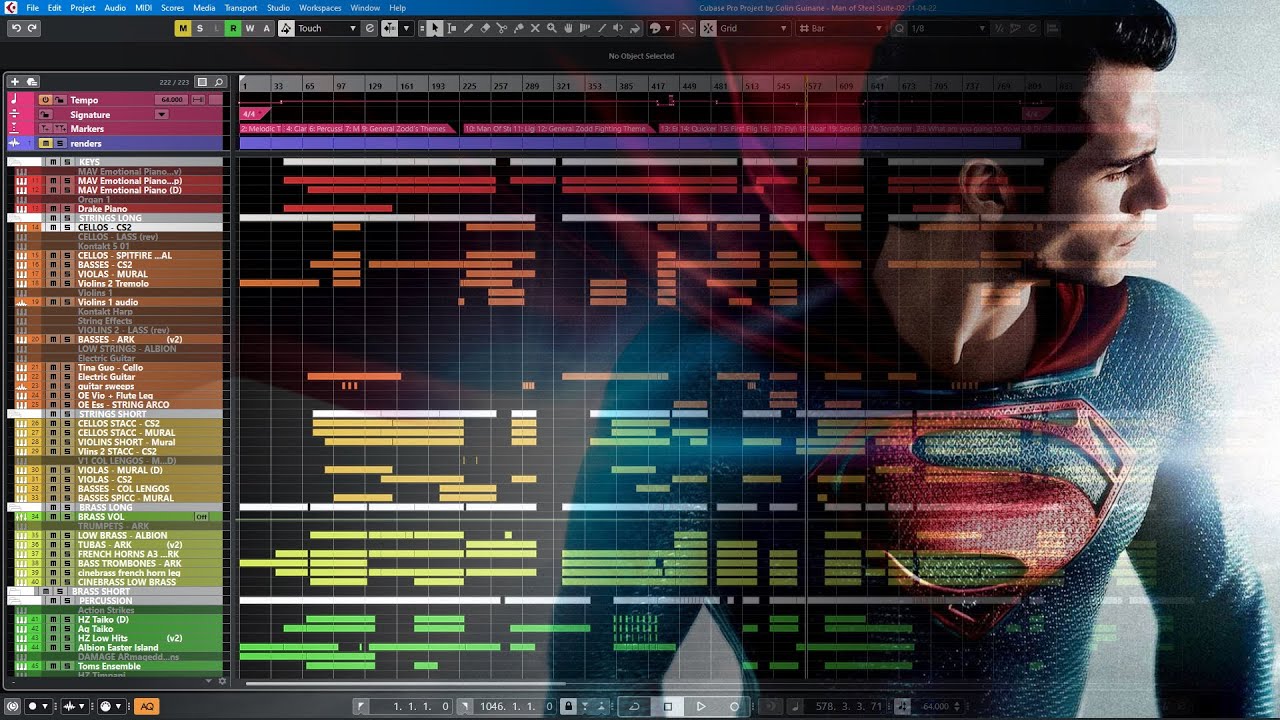Viewport: 1280px width, 720px height.
Task: Toggle AQ auto quantize button
Action: (146, 706)
